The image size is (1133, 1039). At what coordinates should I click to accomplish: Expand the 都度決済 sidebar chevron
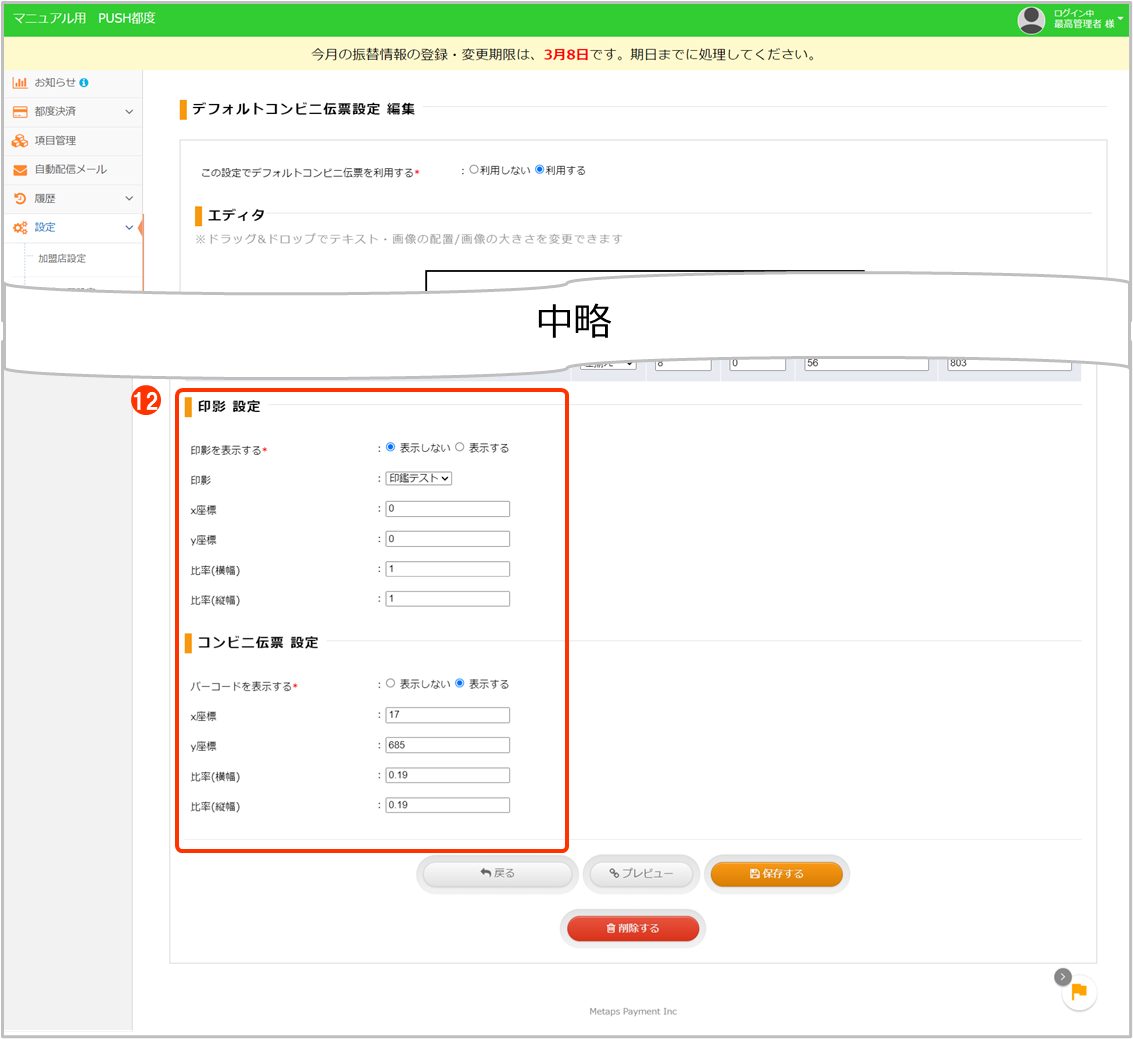129,111
